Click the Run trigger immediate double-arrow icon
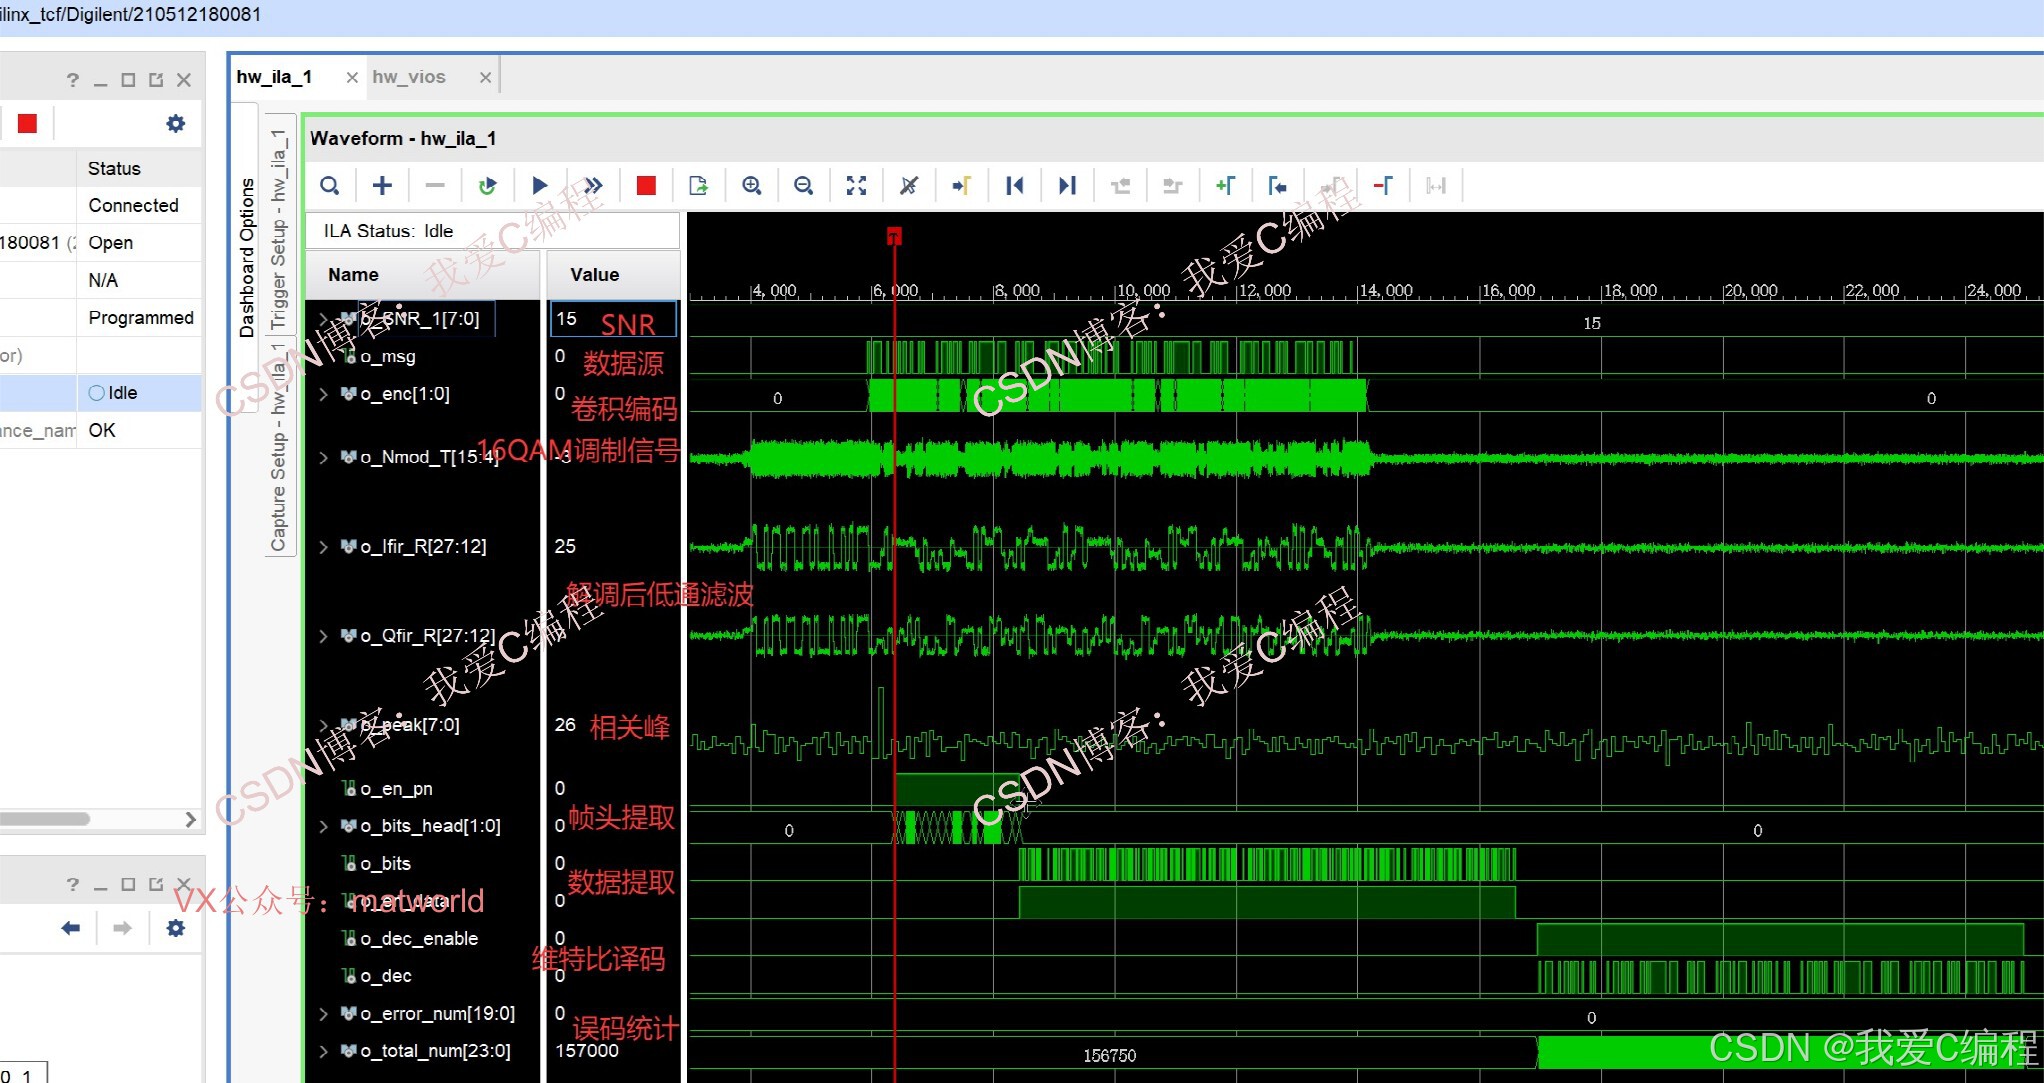The image size is (2044, 1083). pos(593,186)
